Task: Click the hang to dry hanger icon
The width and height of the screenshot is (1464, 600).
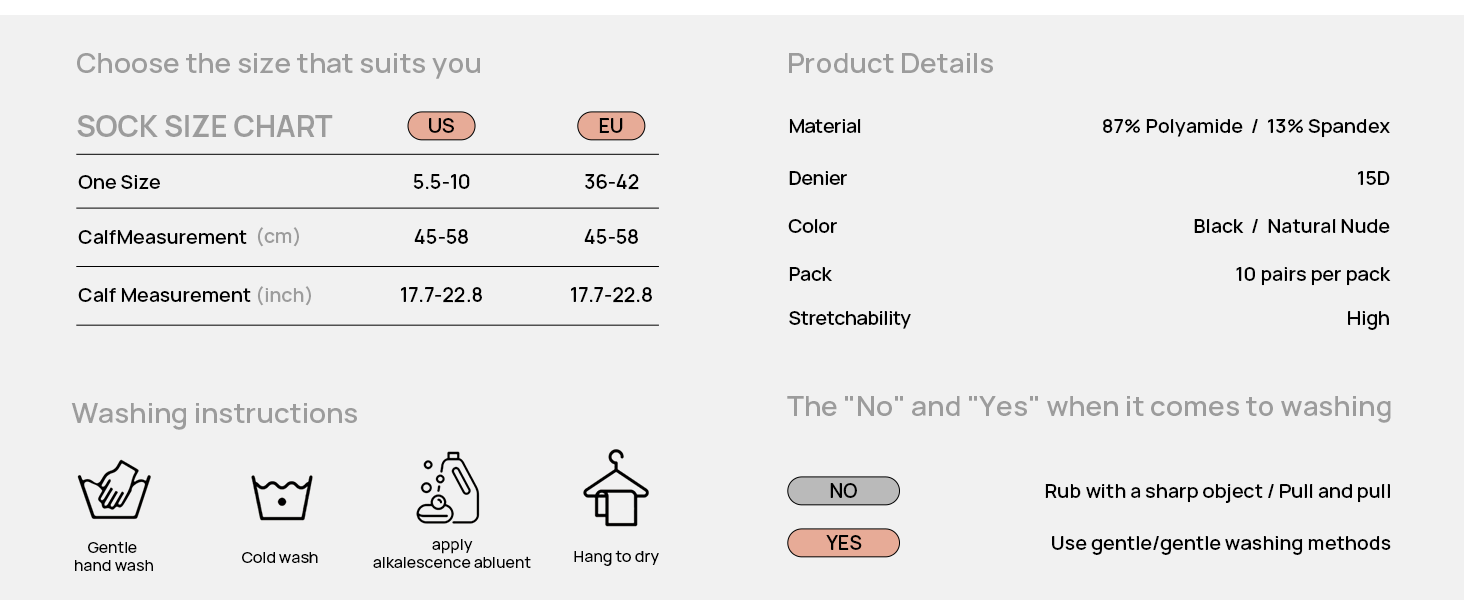Action: [616, 488]
